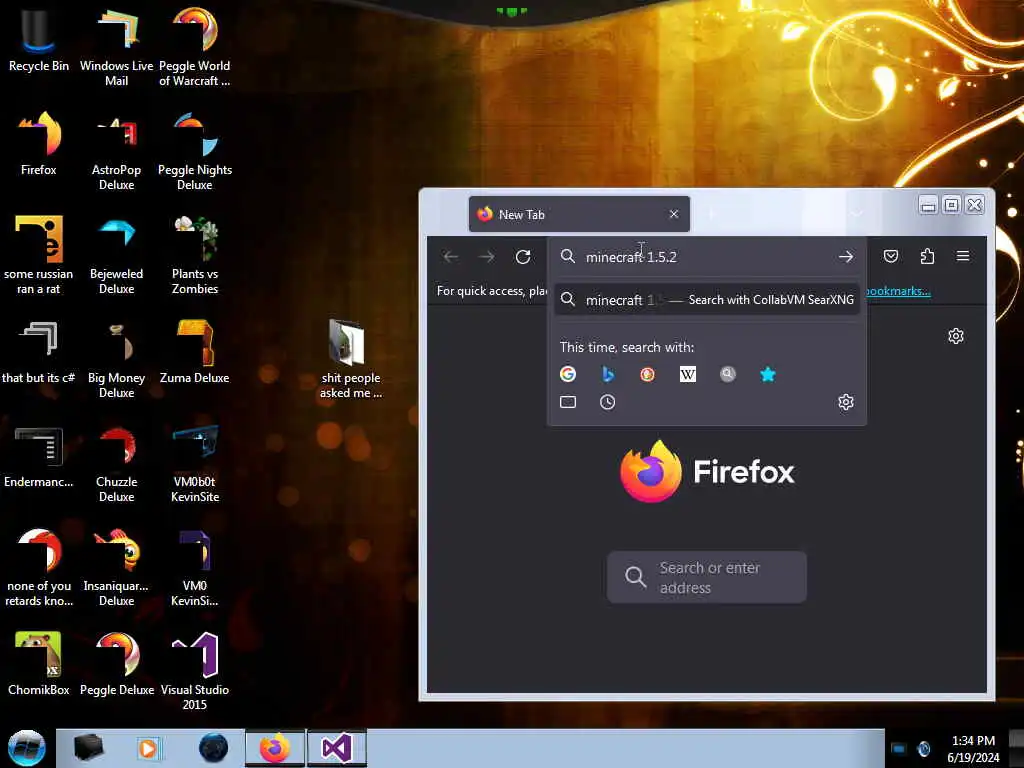Viewport: 1024px width, 768px height.
Task: Open Windows Media Player taskbar icon
Action: pyautogui.click(x=148, y=748)
